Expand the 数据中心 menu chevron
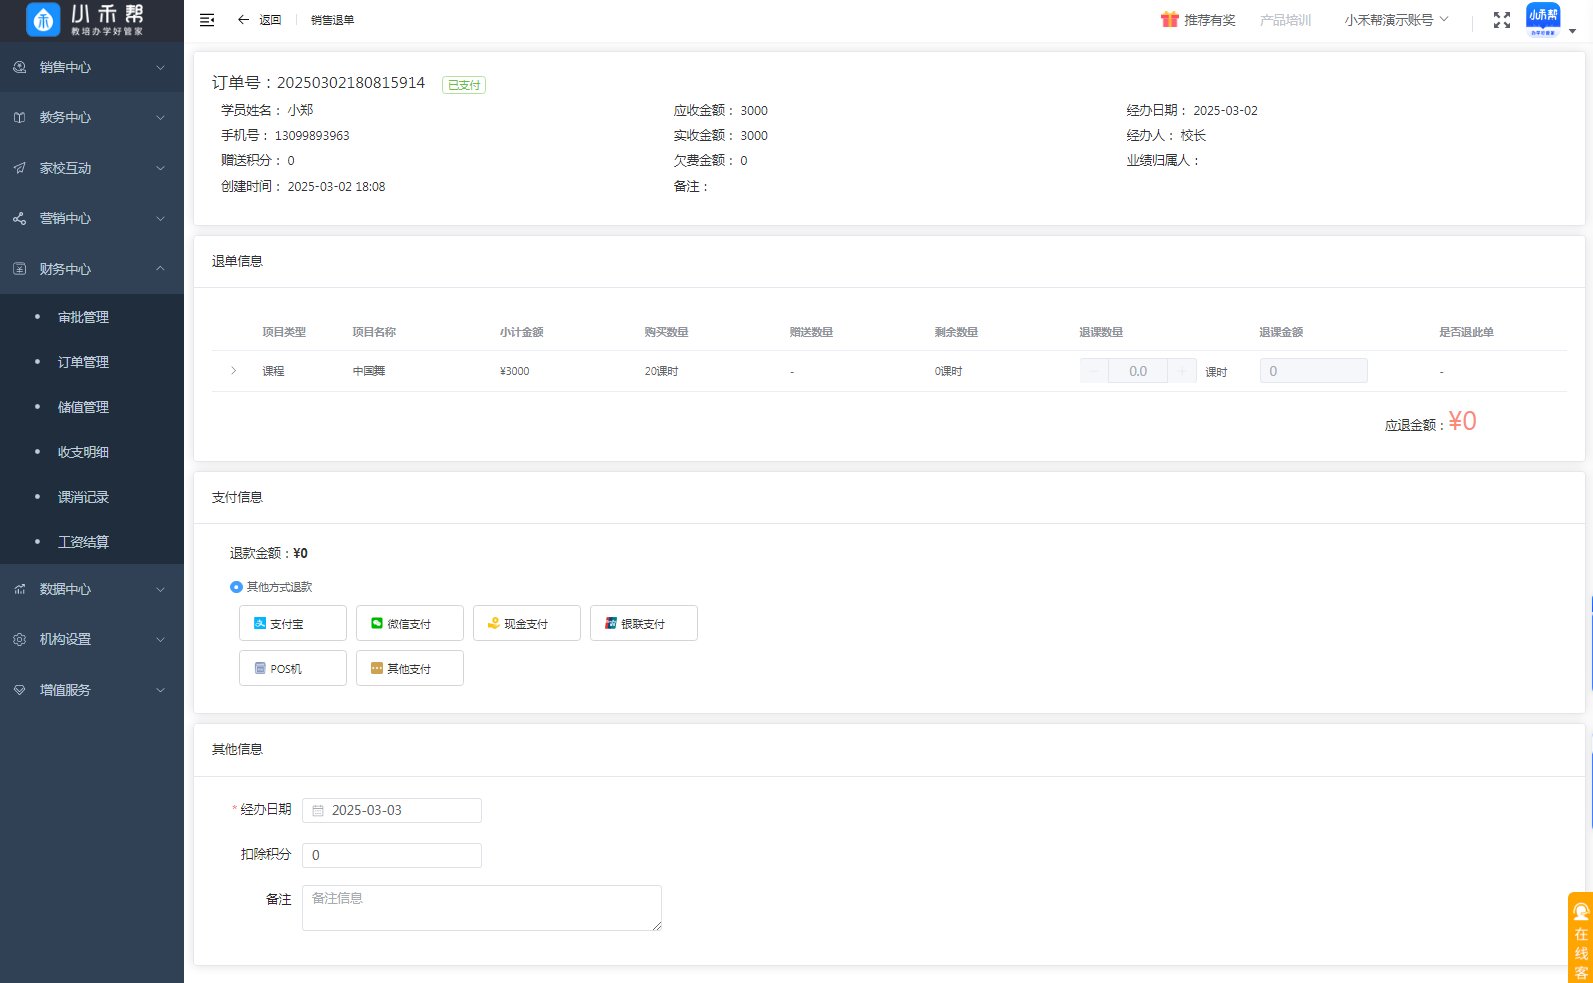This screenshot has width=1593, height=983. point(161,589)
